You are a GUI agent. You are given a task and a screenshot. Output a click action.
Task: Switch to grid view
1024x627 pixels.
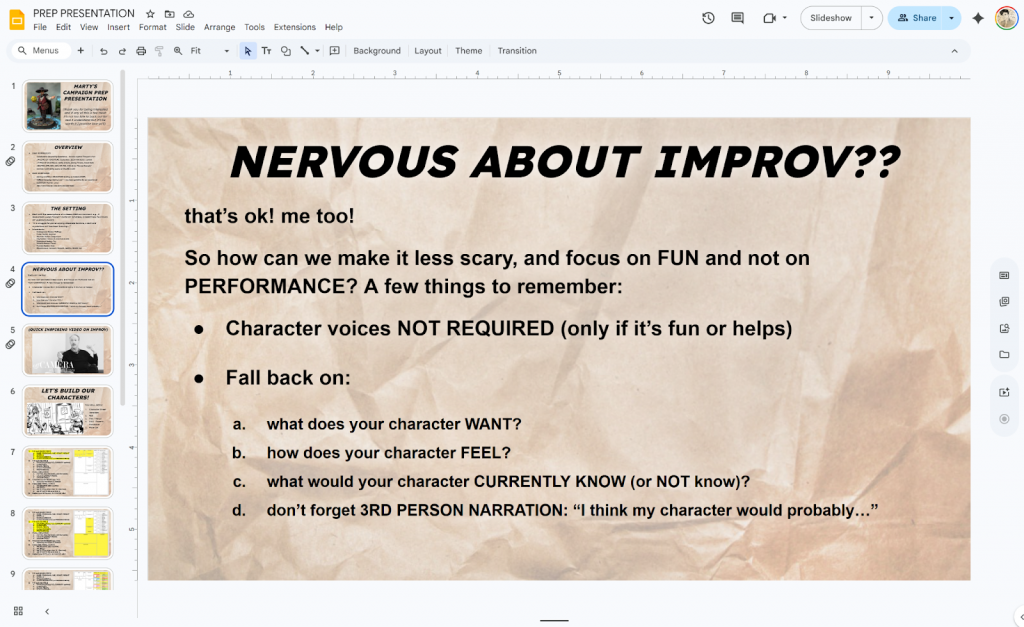click(18, 611)
